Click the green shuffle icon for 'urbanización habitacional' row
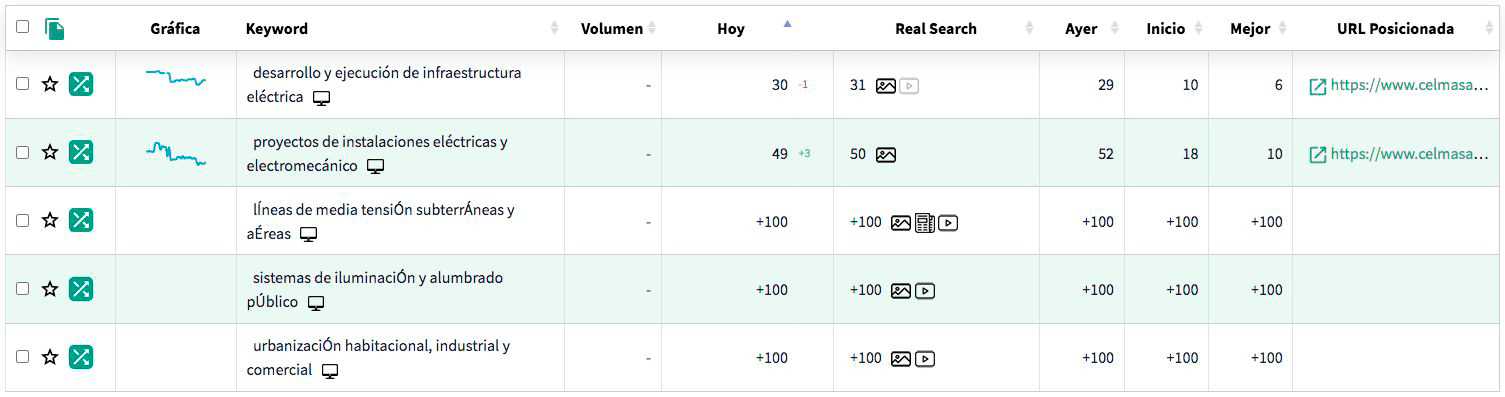 (81, 357)
